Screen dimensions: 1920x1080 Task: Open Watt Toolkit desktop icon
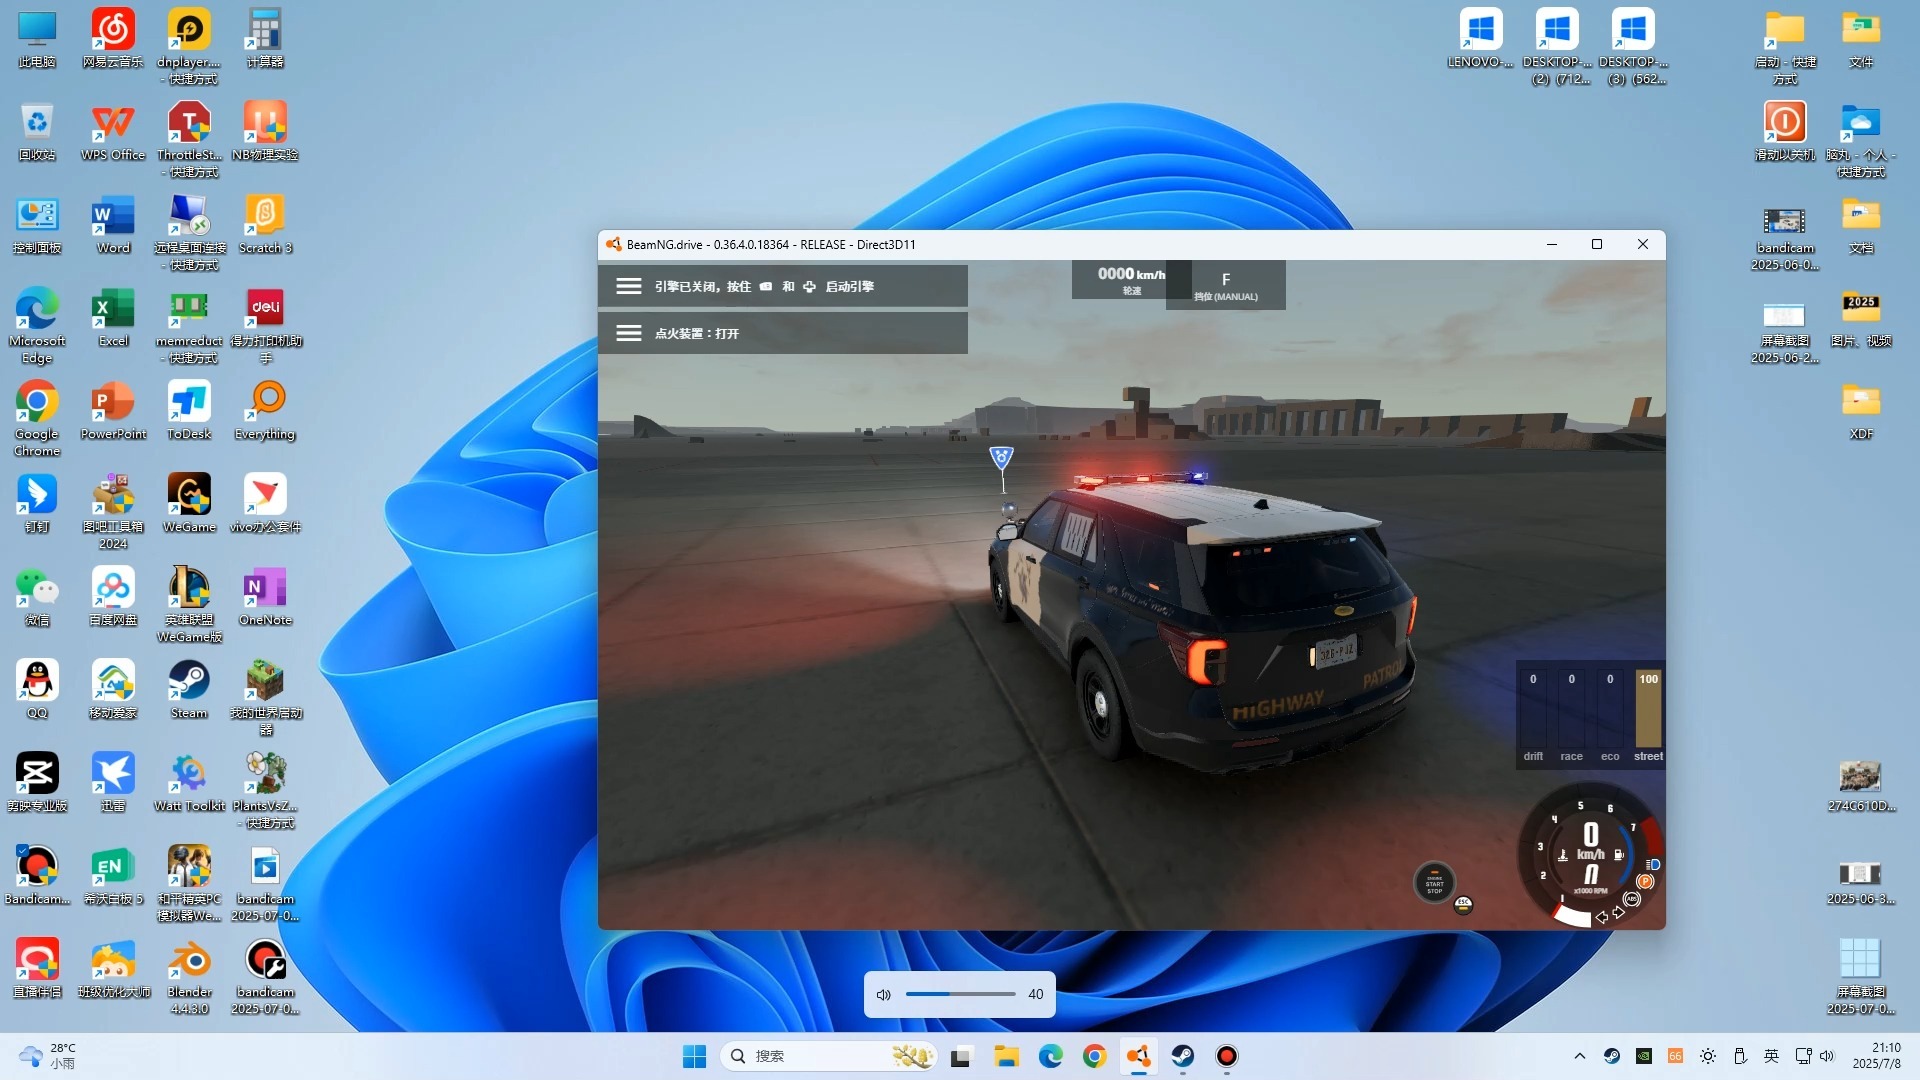coord(189,783)
